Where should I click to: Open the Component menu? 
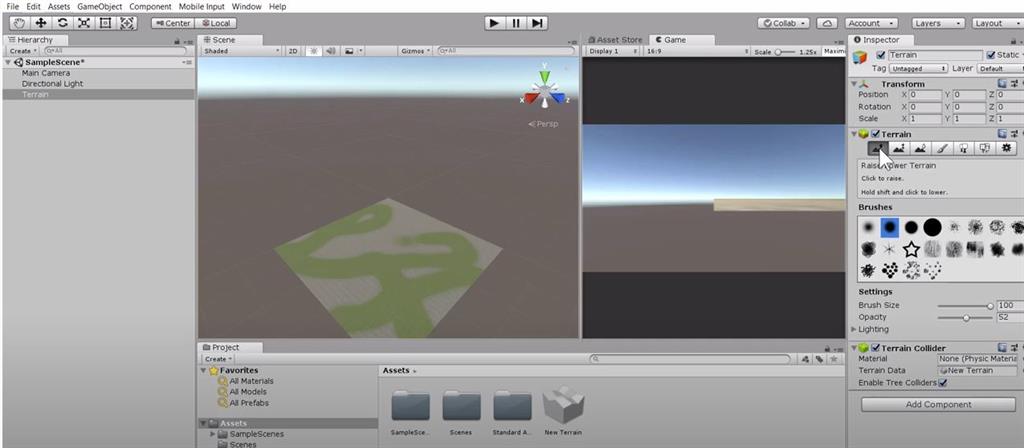coord(150,7)
